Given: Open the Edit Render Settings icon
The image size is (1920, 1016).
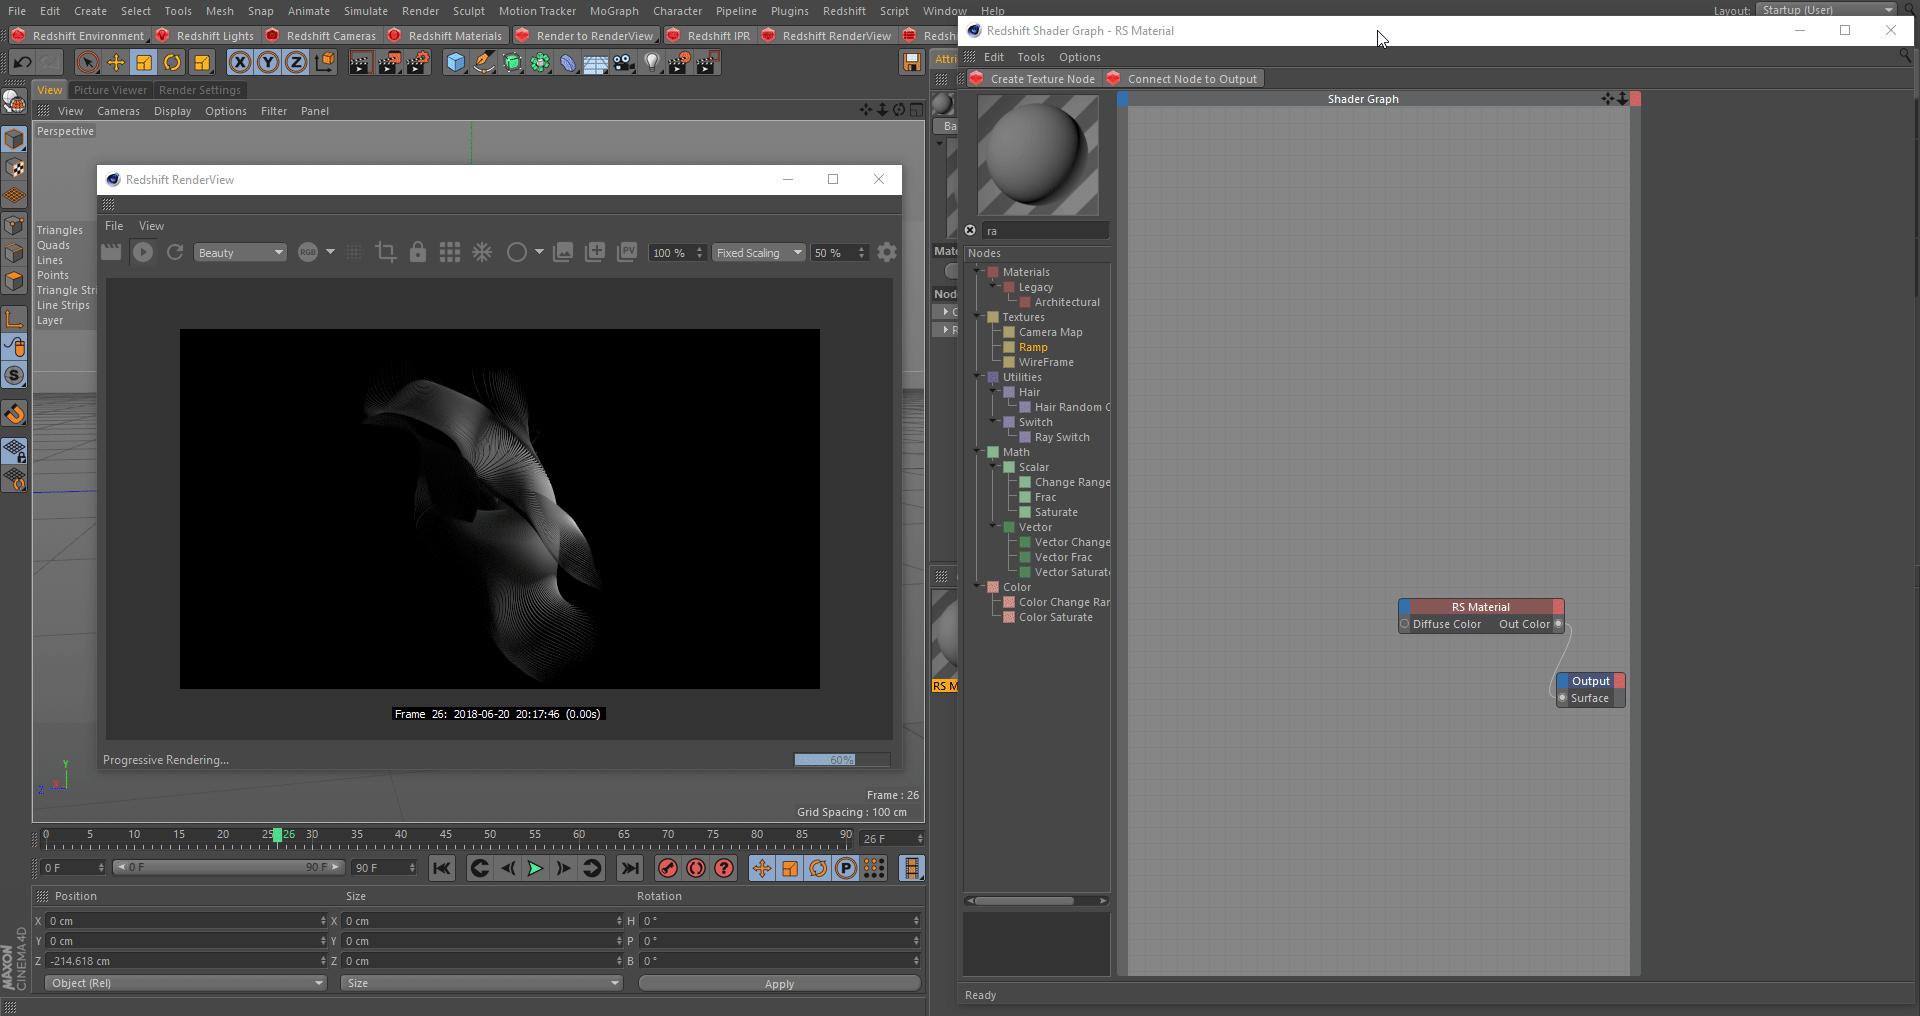Looking at the screenshot, I should pyautogui.click(x=417, y=63).
